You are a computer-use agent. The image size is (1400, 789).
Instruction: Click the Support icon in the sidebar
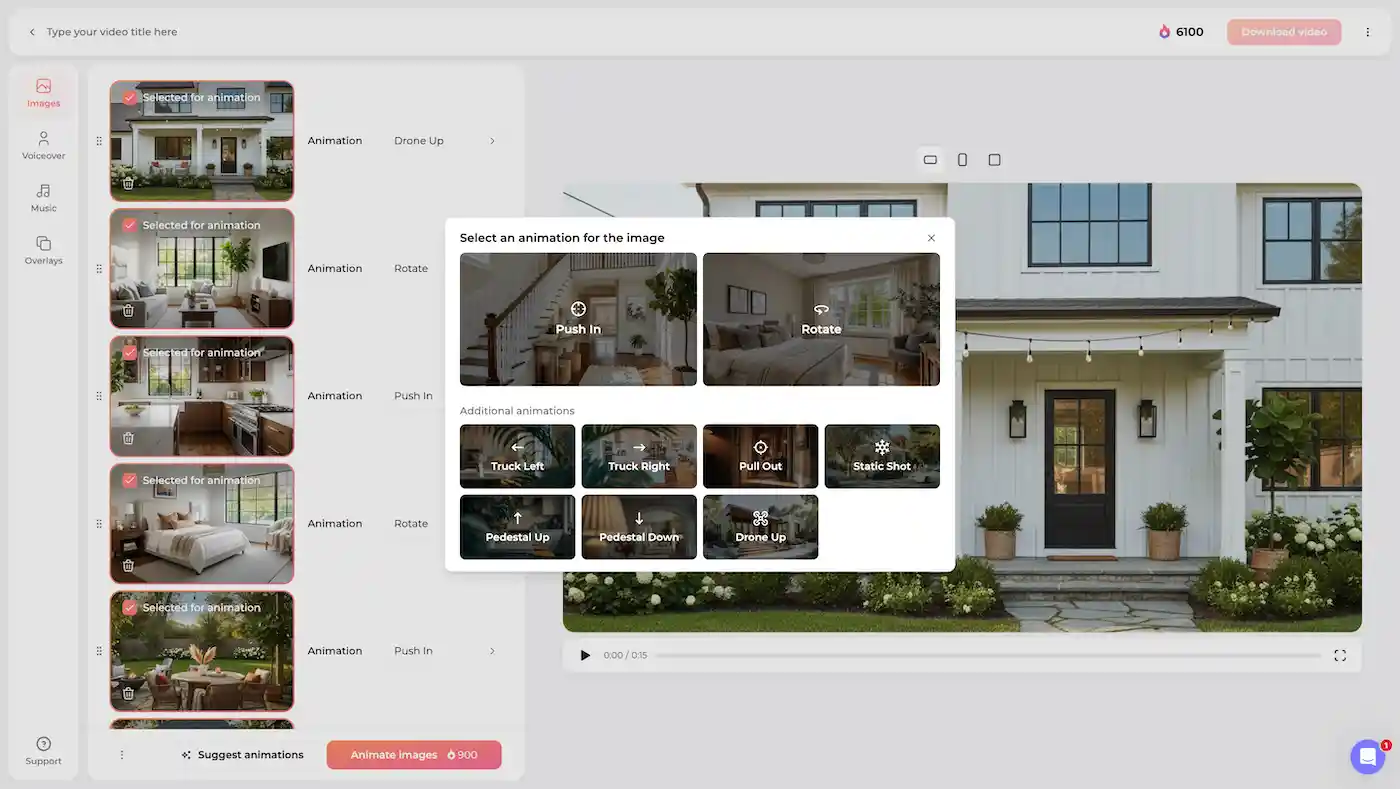43,751
